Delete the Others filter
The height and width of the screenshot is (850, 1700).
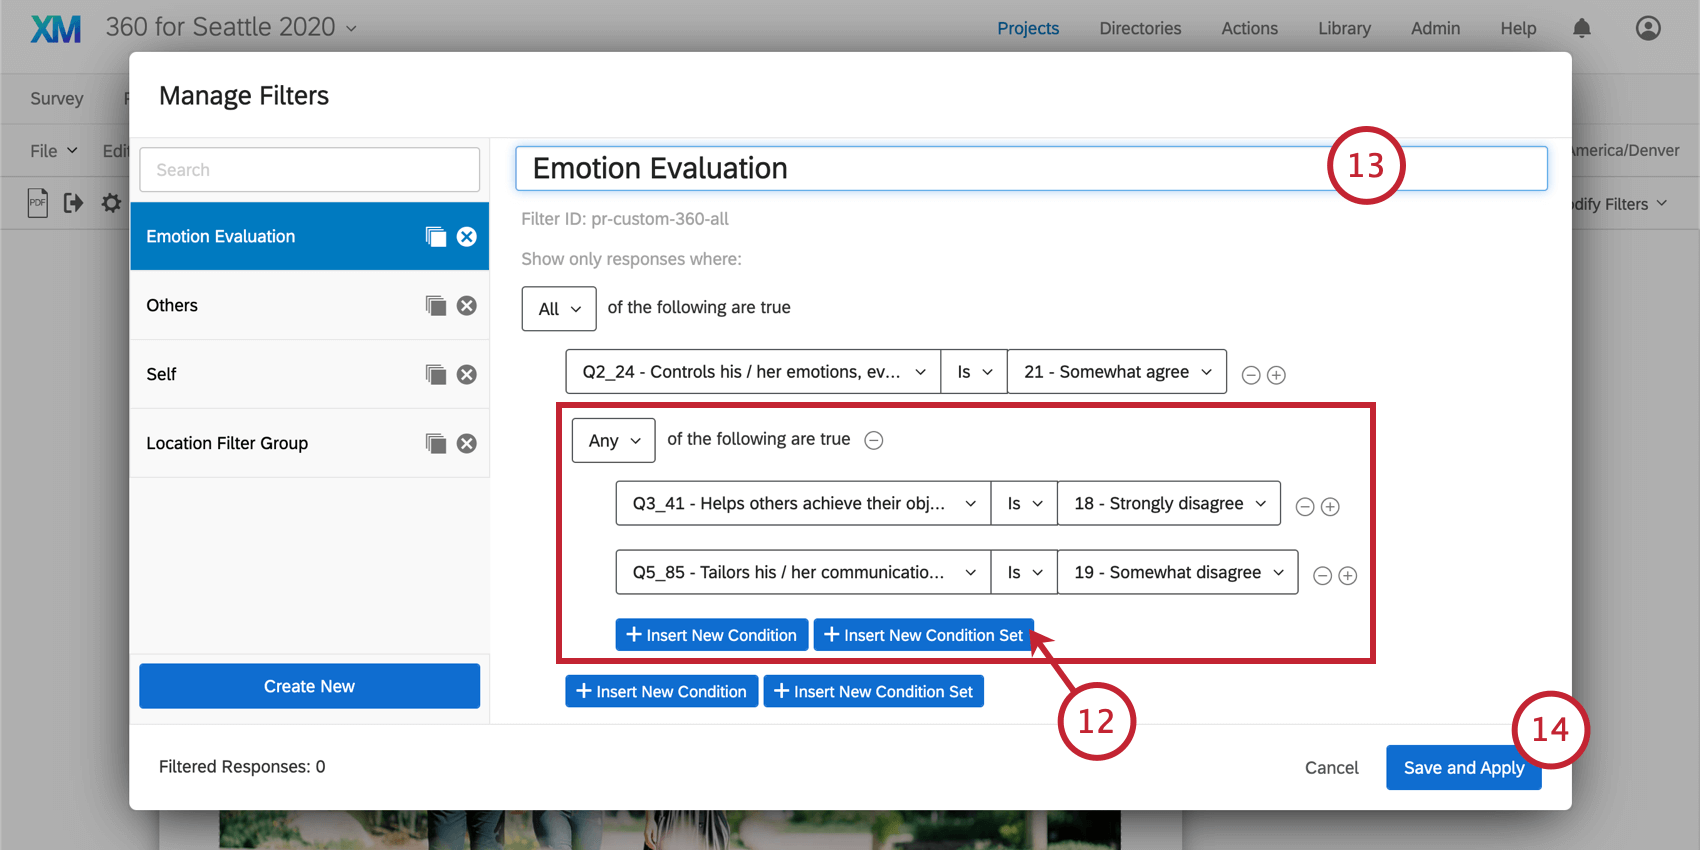pyautogui.click(x=467, y=305)
